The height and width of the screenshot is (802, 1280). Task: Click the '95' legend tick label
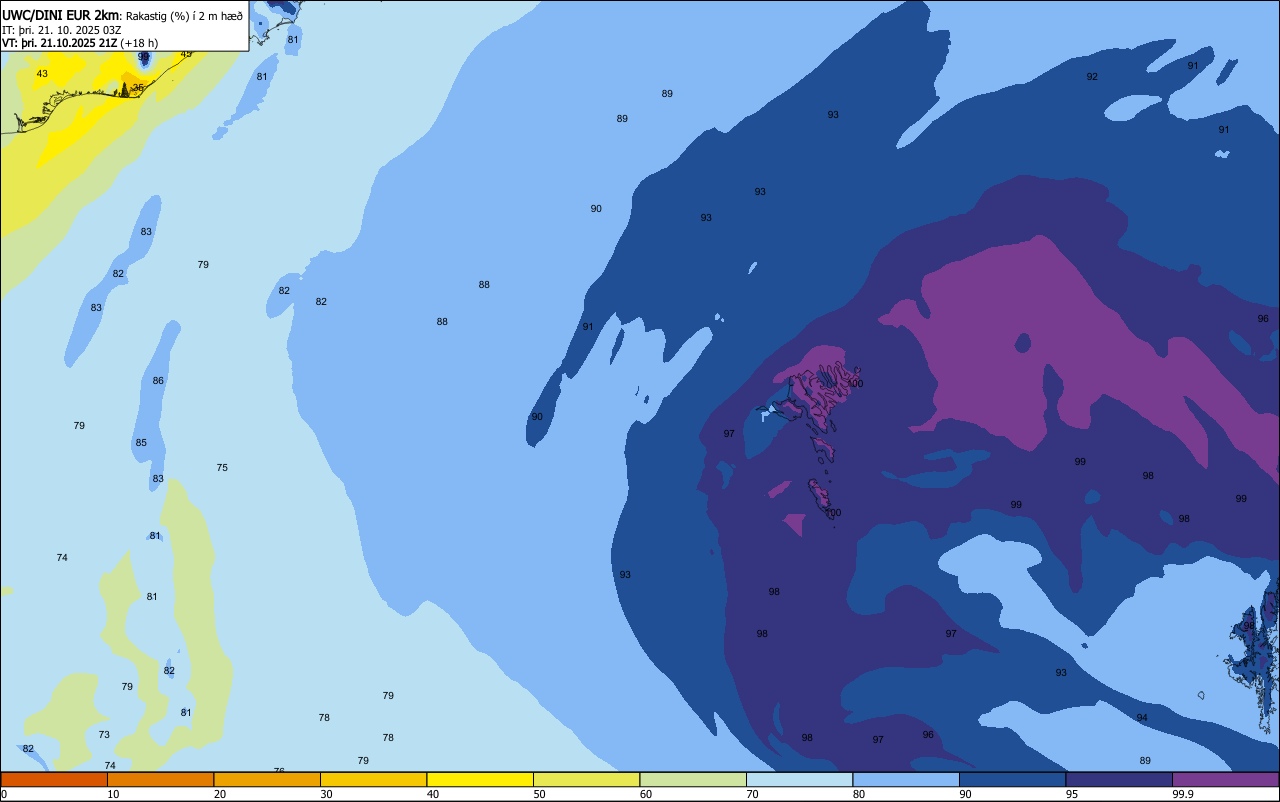click(x=1072, y=794)
